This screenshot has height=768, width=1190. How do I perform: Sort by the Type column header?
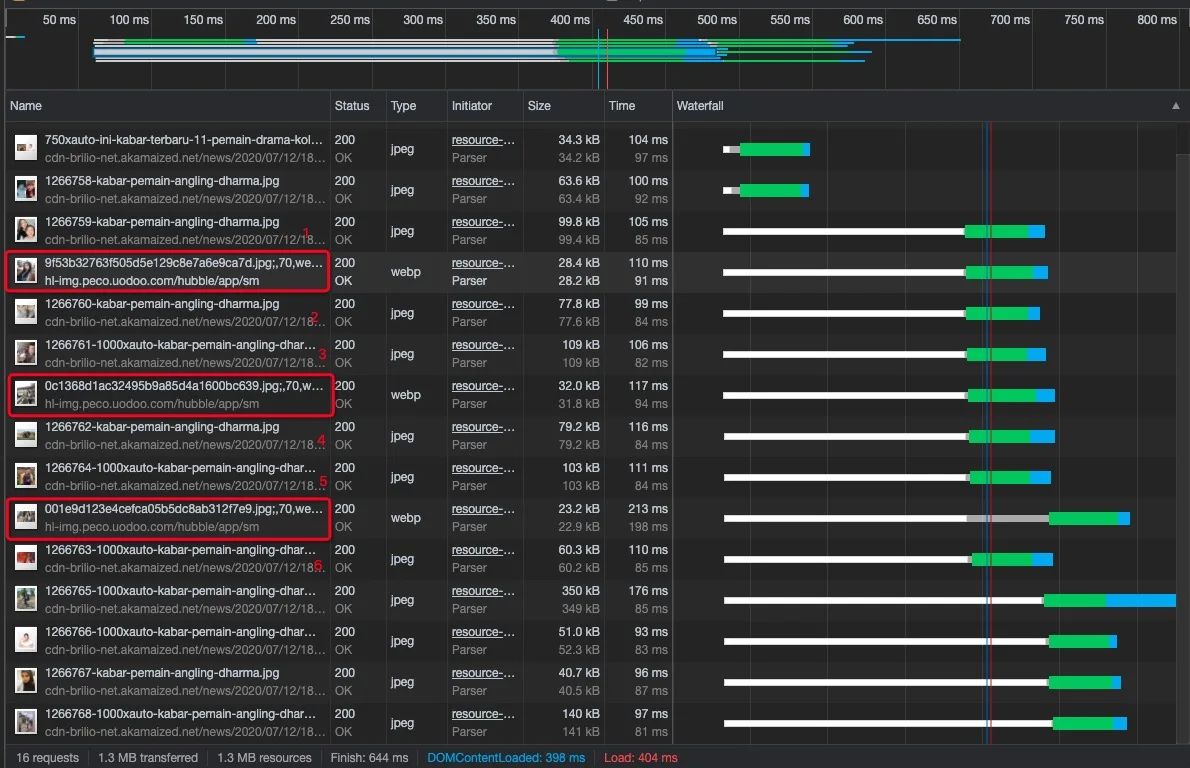pos(403,105)
